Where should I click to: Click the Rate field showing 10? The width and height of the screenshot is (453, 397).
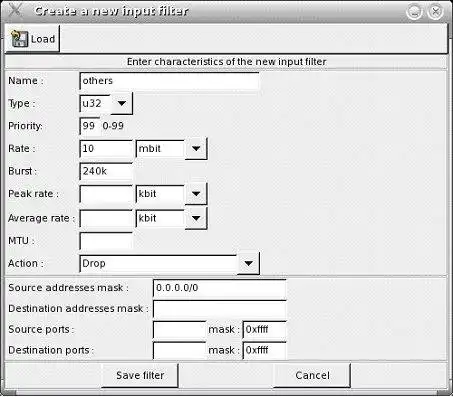(x=106, y=149)
